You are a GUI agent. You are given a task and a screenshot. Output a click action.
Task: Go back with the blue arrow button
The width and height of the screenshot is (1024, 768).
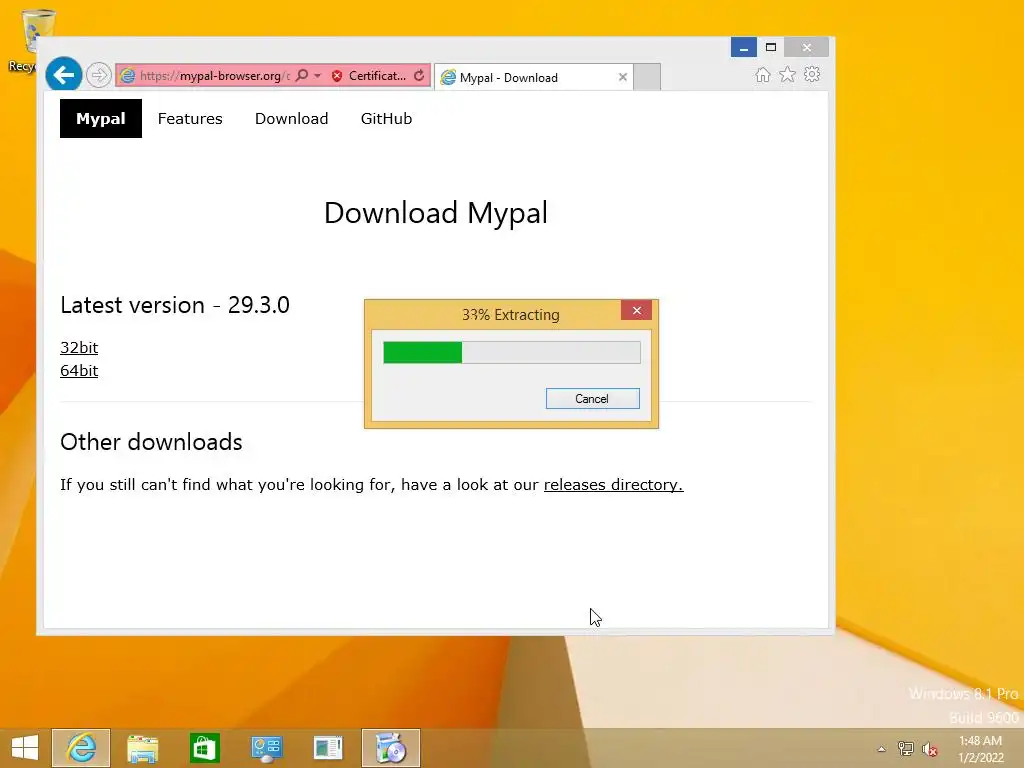tap(63, 75)
